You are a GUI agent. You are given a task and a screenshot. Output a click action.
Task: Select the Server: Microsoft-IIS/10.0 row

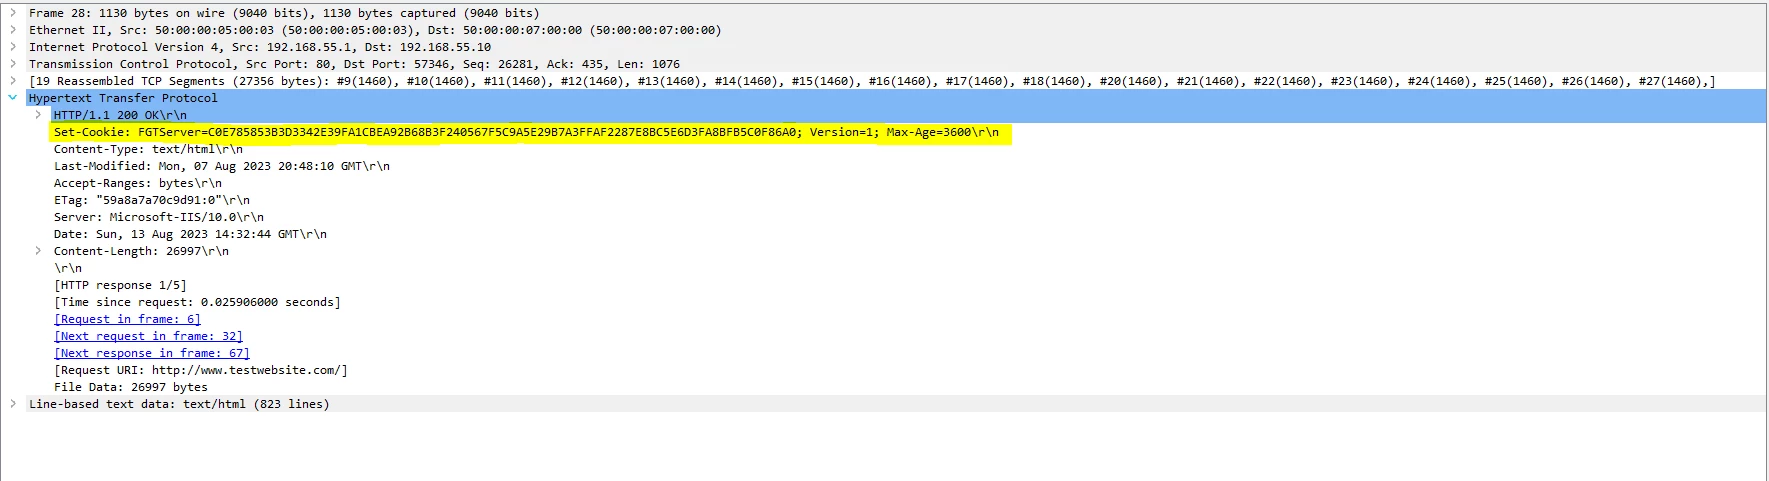click(x=159, y=217)
